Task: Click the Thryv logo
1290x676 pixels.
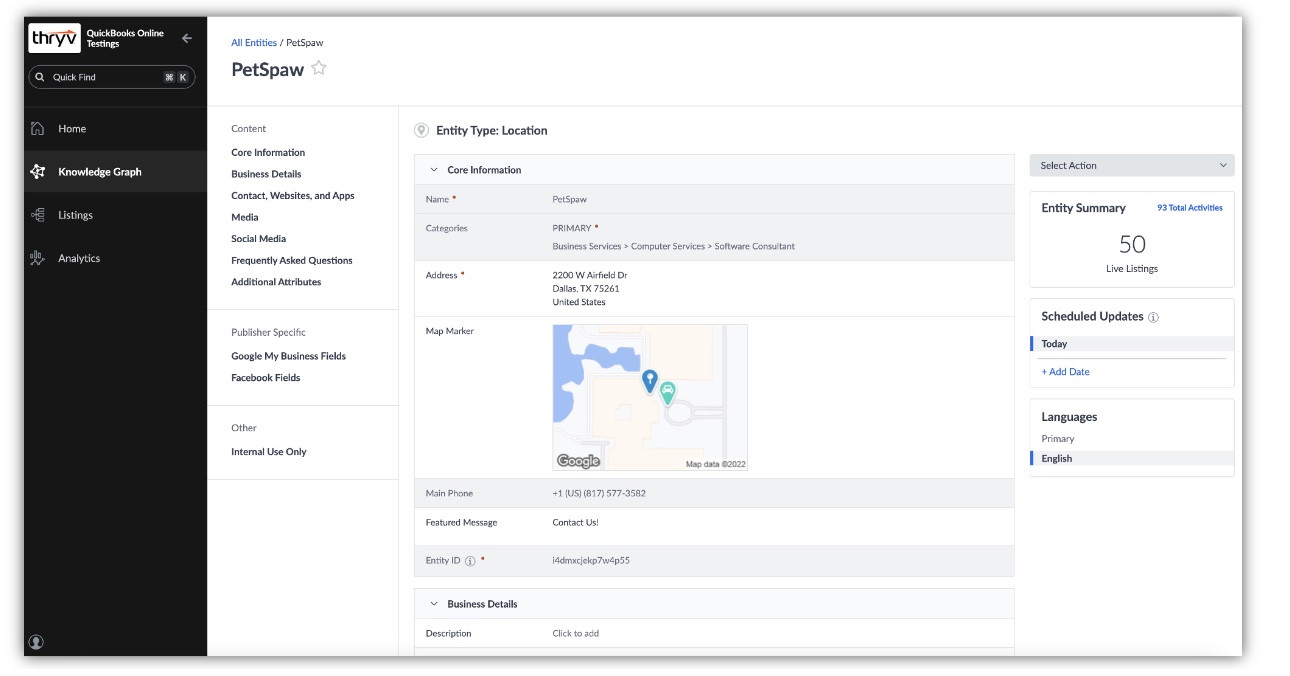Action: coord(54,38)
